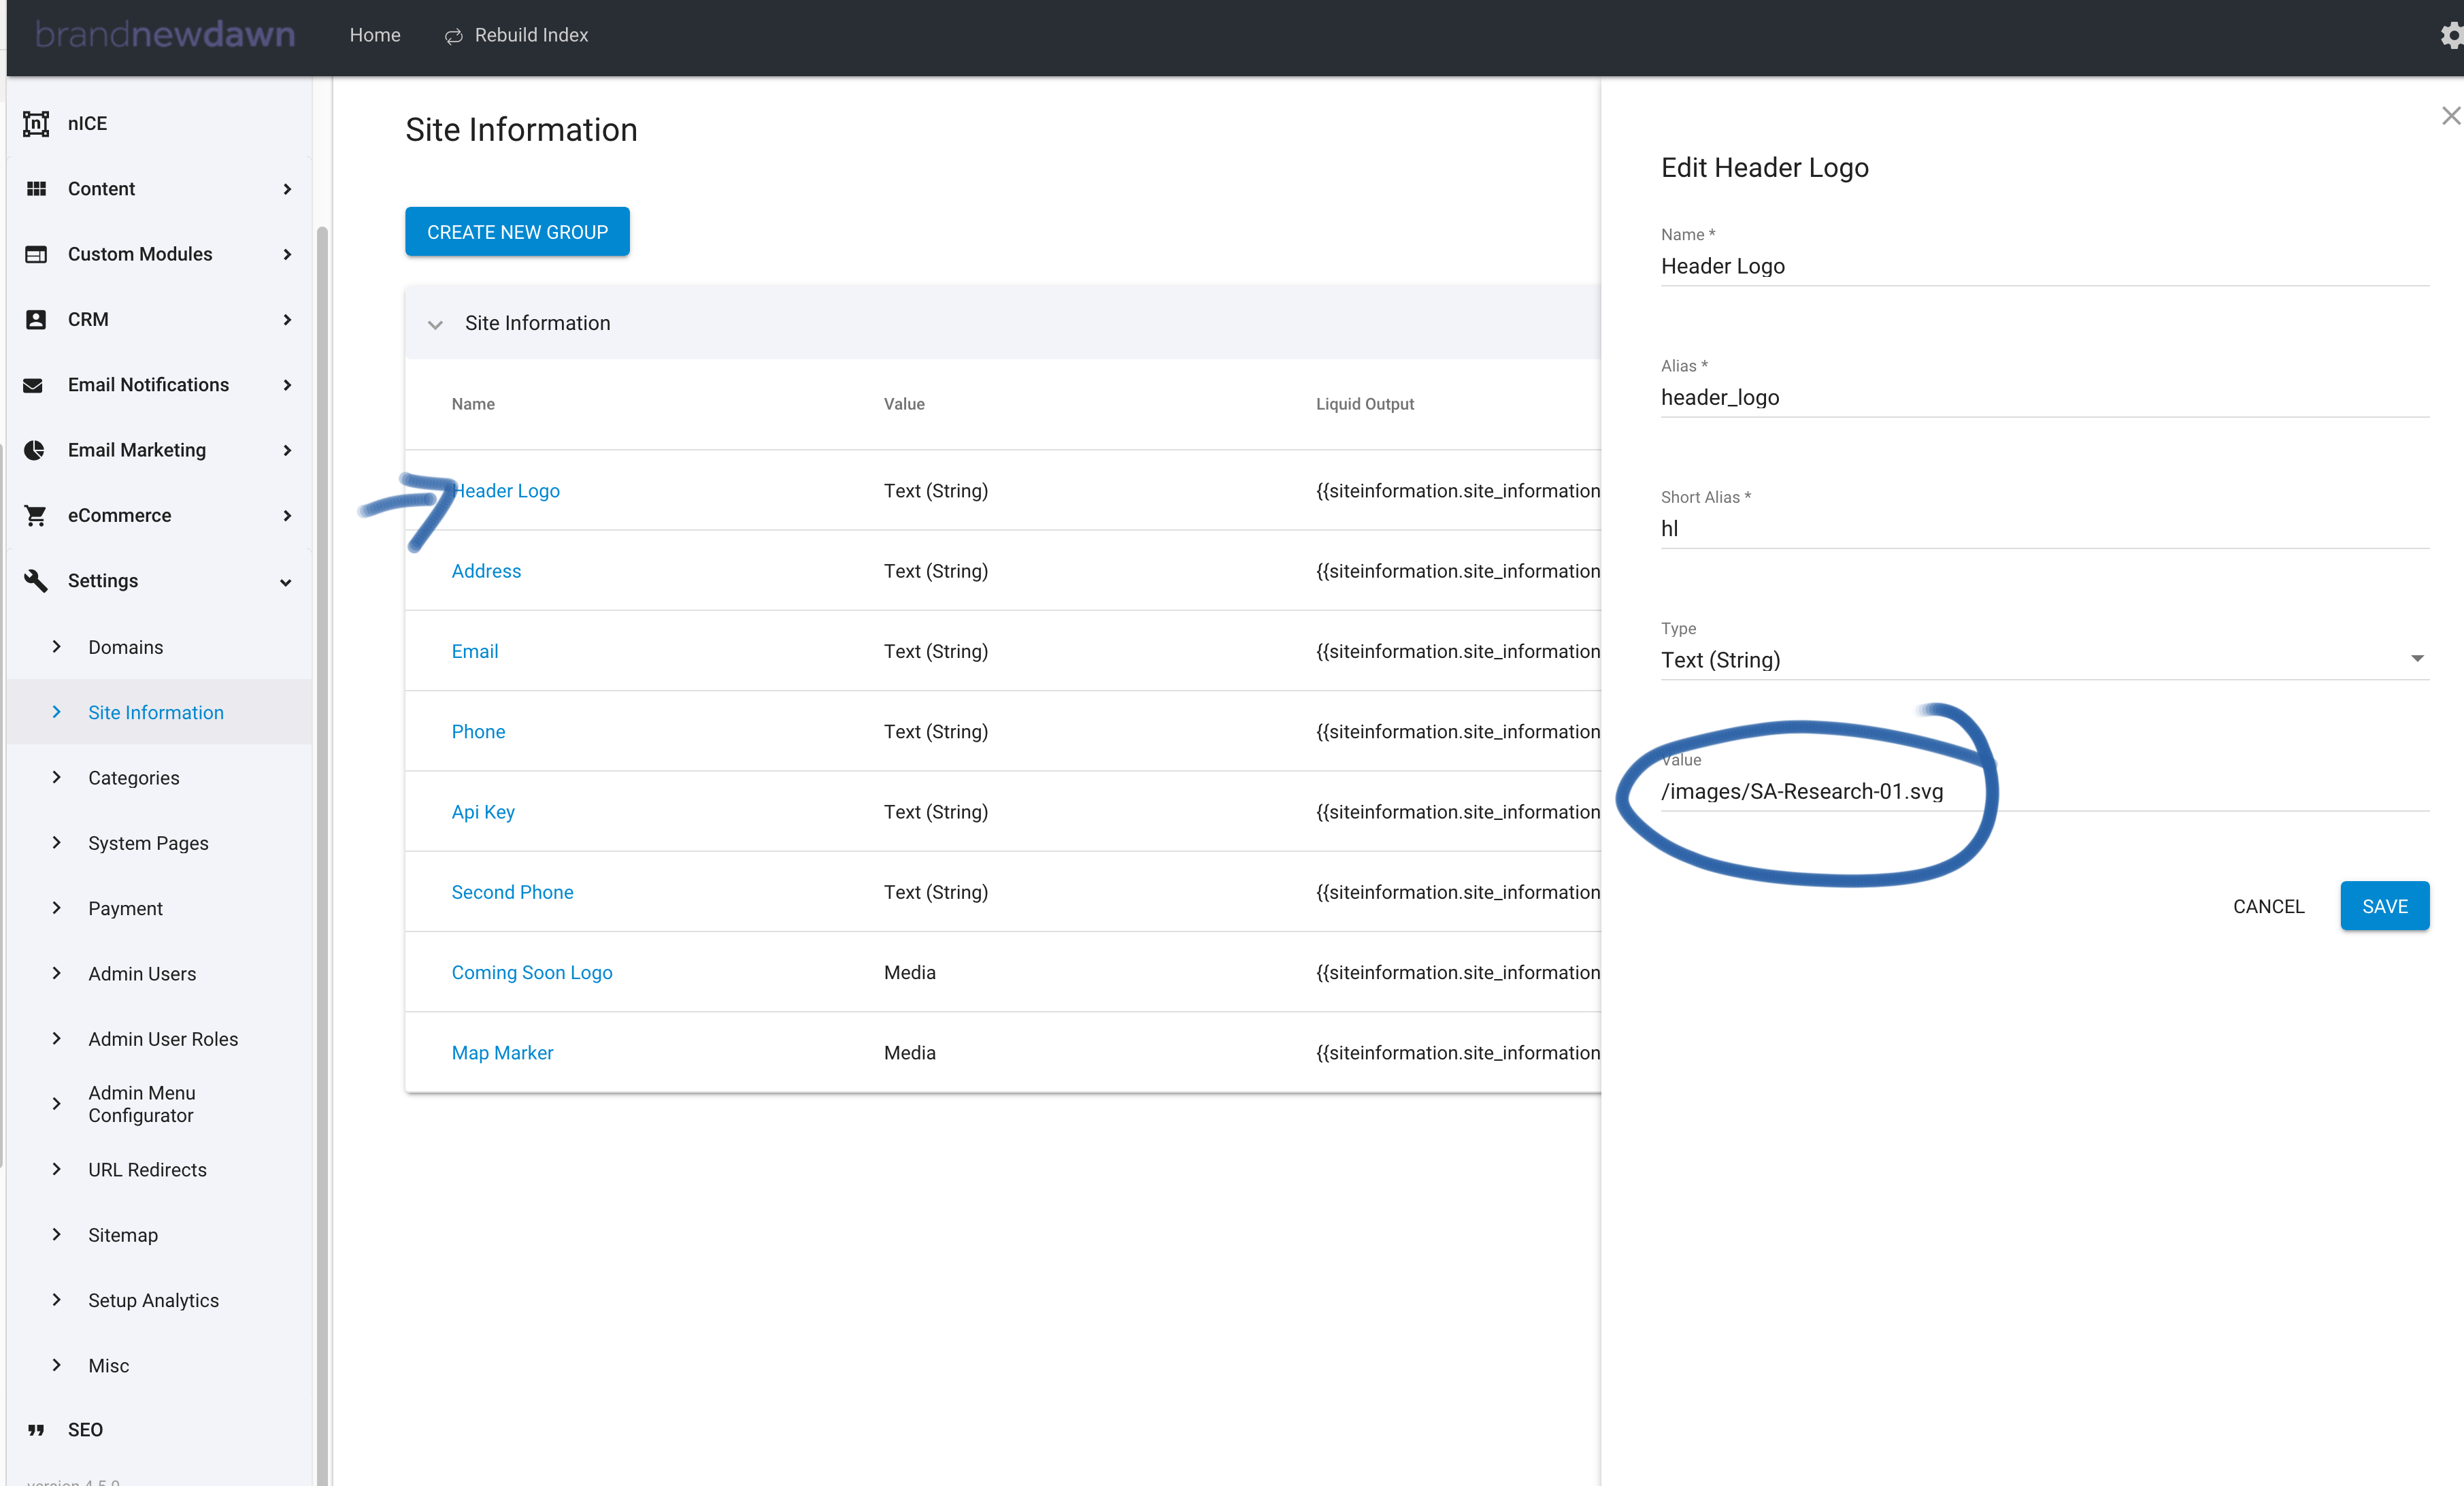Click Map Marker's Media value cell

tap(909, 1052)
